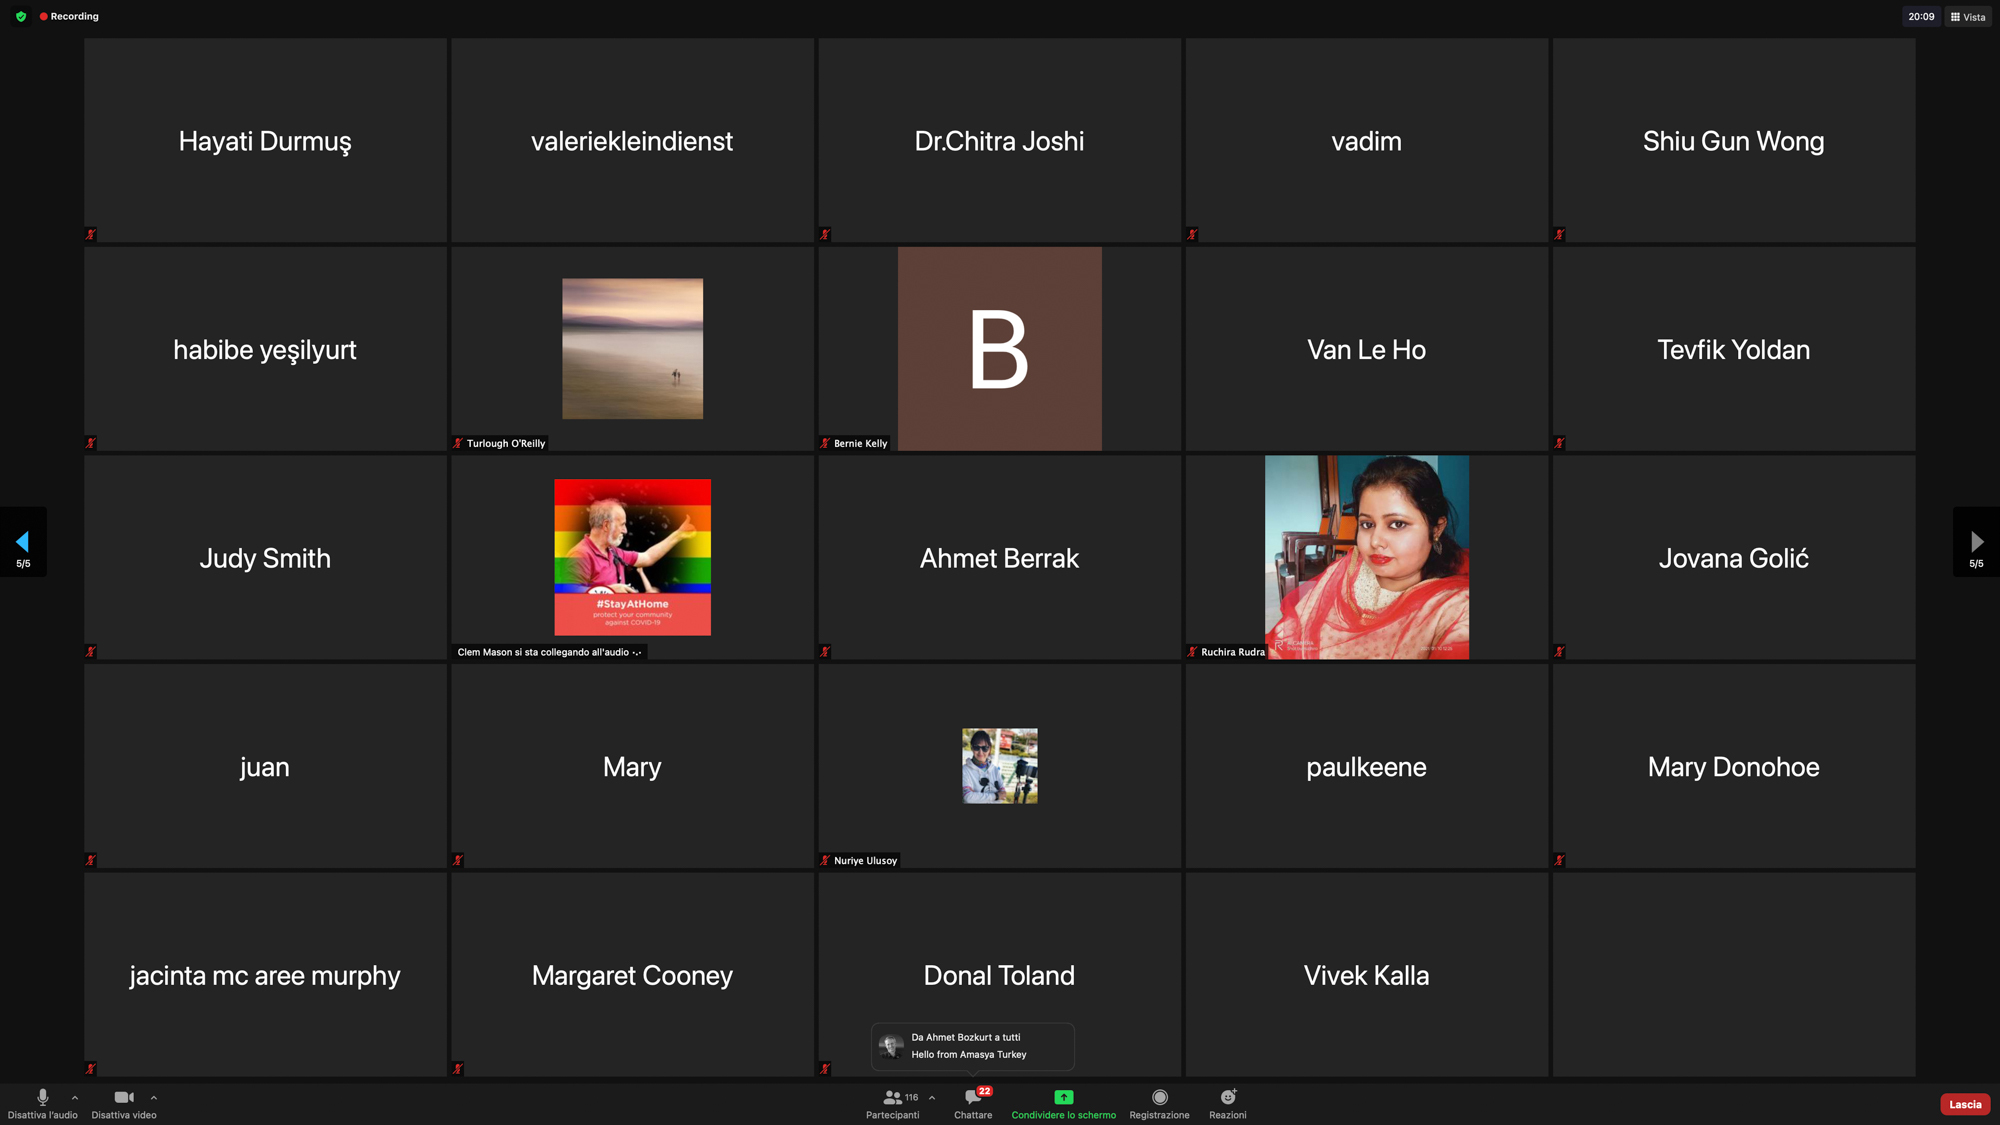The height and width of the screenshot is (1125, 2000).
Task: Open the Partecipanti panel icon
Action: coord(892,1098)
